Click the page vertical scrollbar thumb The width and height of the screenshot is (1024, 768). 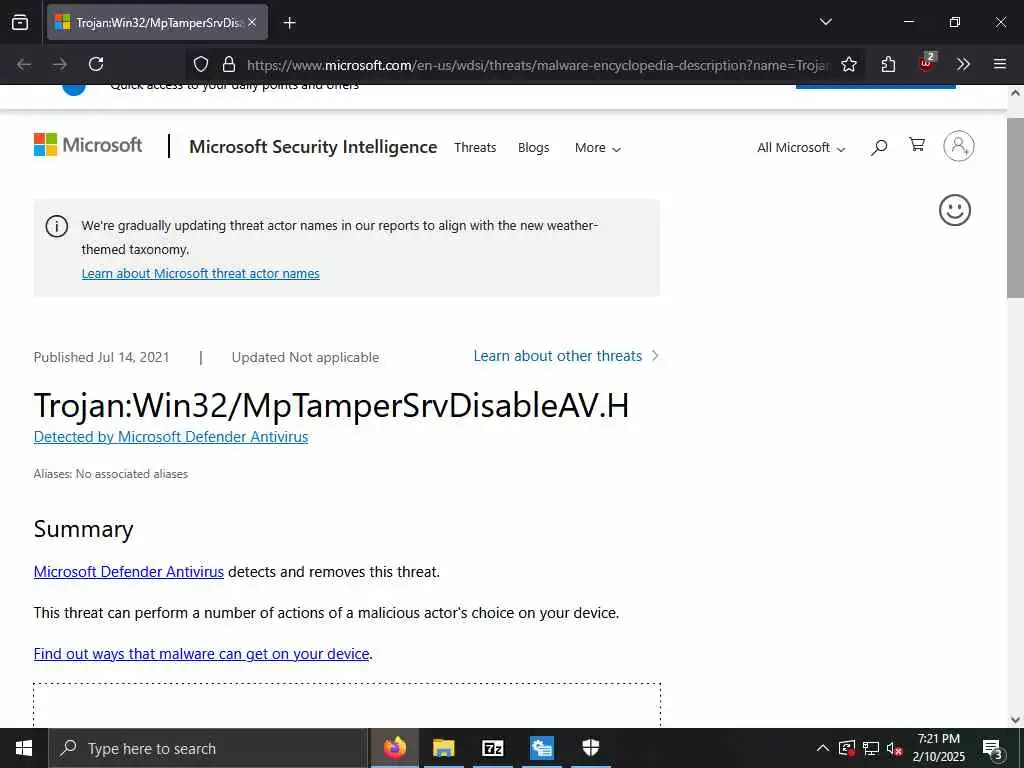[x=1015, y=208]
